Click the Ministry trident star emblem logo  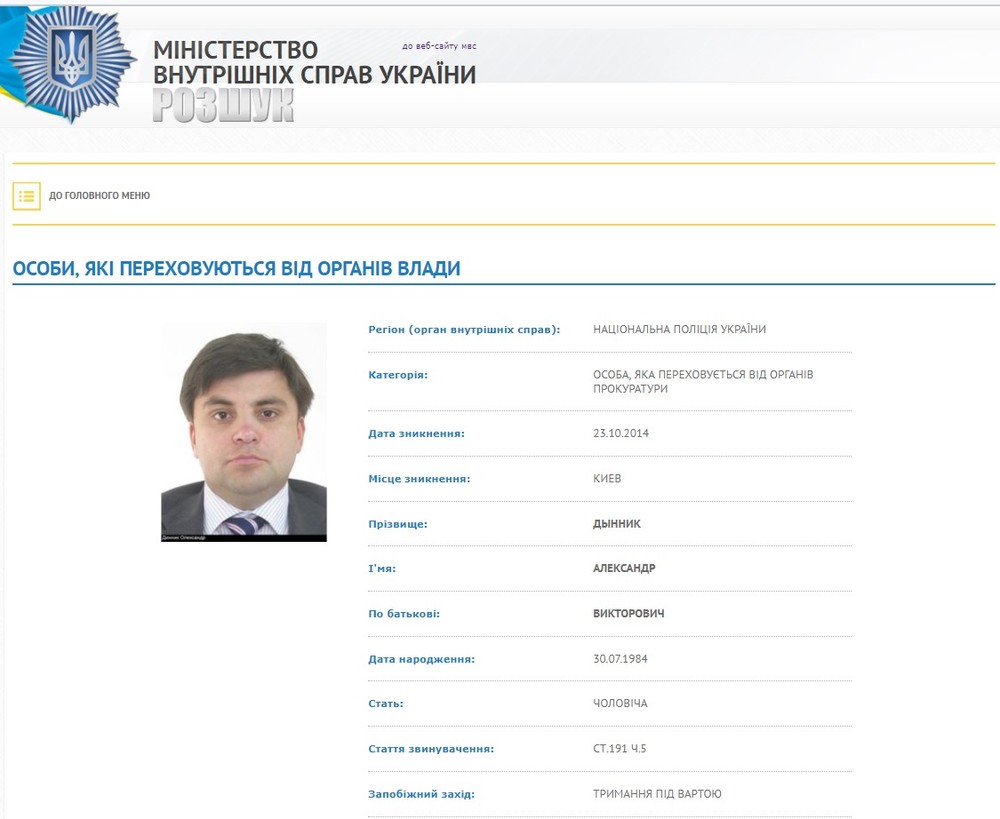pos(71,65)
